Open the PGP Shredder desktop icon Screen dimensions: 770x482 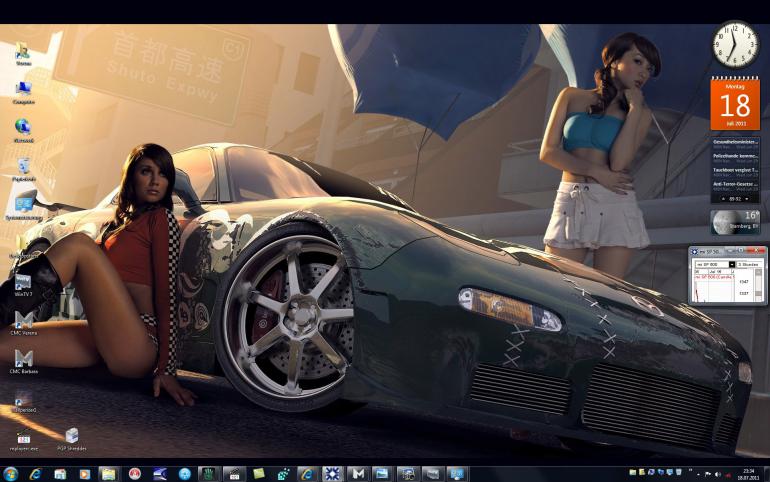71,436
